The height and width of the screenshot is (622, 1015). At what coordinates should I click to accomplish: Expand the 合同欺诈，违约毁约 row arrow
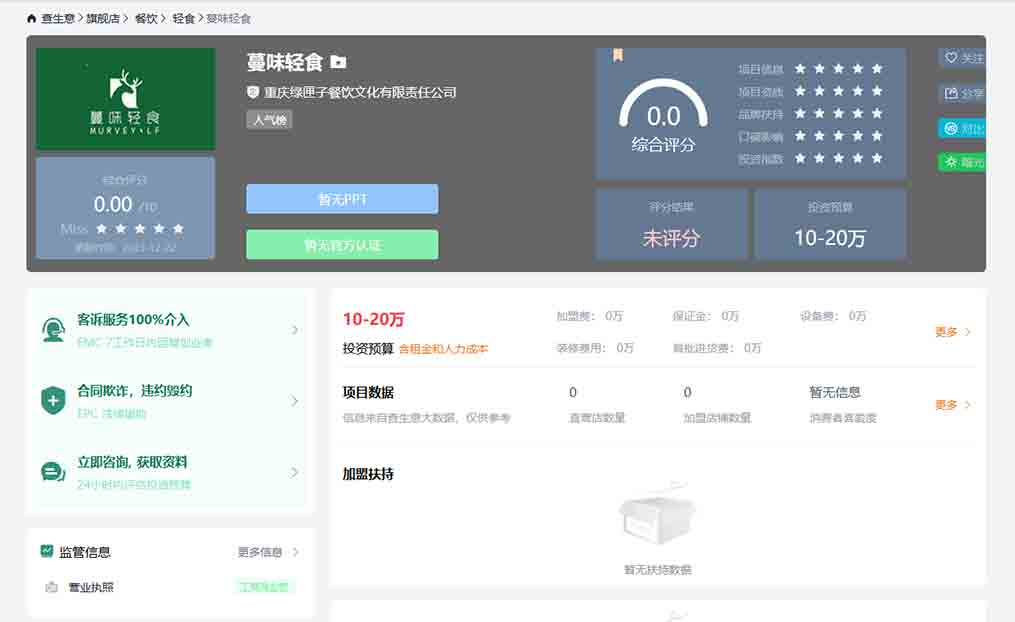click(x=294, y=401)
